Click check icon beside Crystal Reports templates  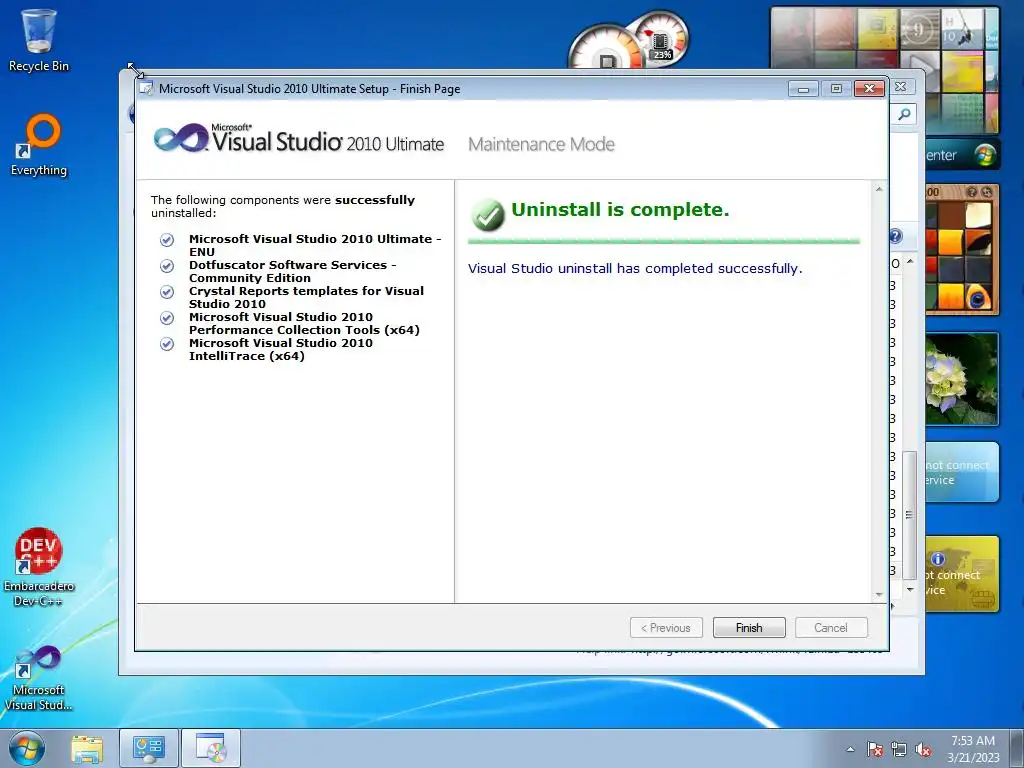pyautogui.click(x=167, y=292)
